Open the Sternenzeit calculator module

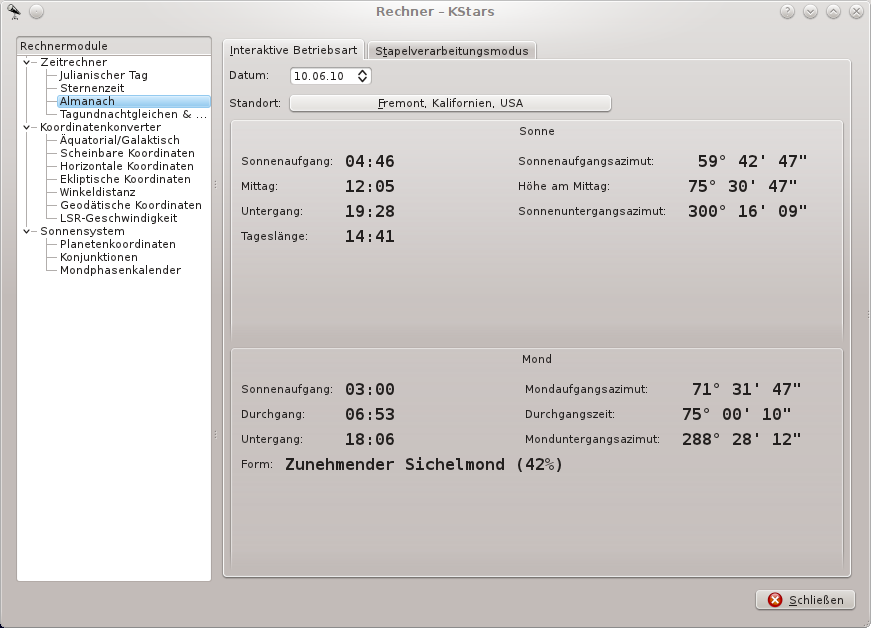92,88
